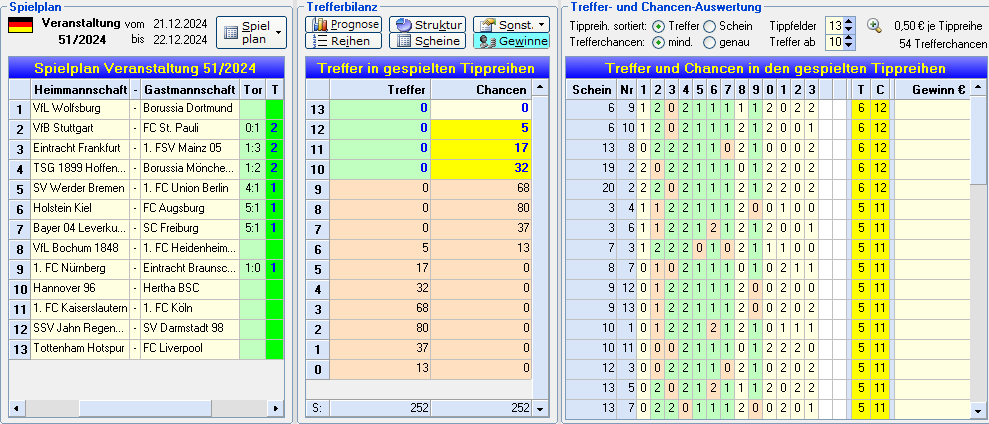Click the Chancen value 32 in row 10
Screen dimensions: 989x424
[481, 168]
